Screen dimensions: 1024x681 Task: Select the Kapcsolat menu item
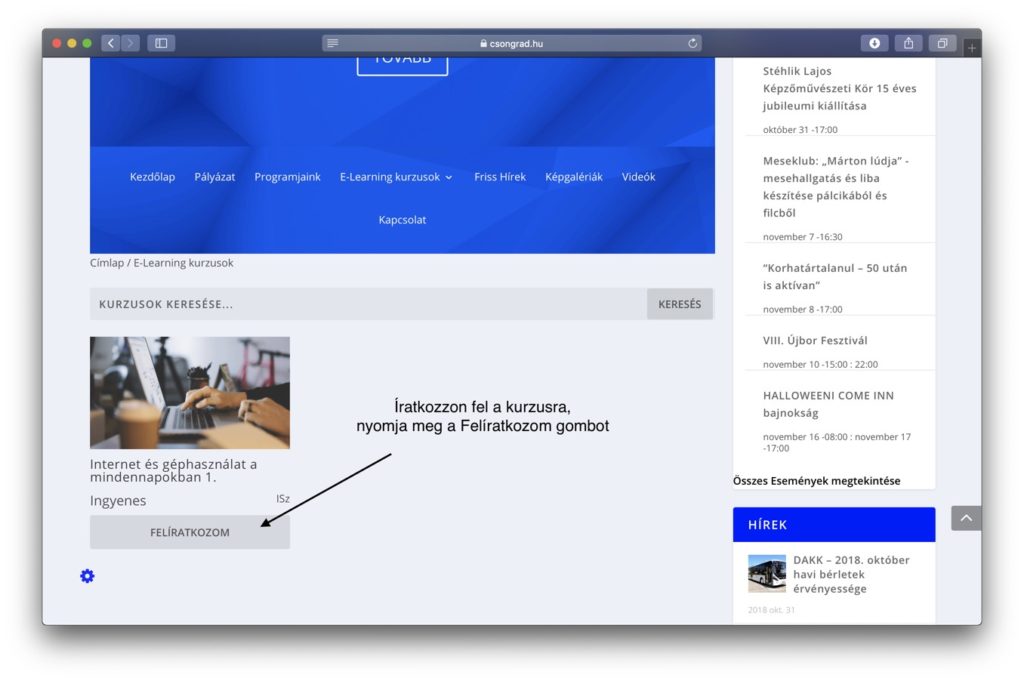point(402,220)
